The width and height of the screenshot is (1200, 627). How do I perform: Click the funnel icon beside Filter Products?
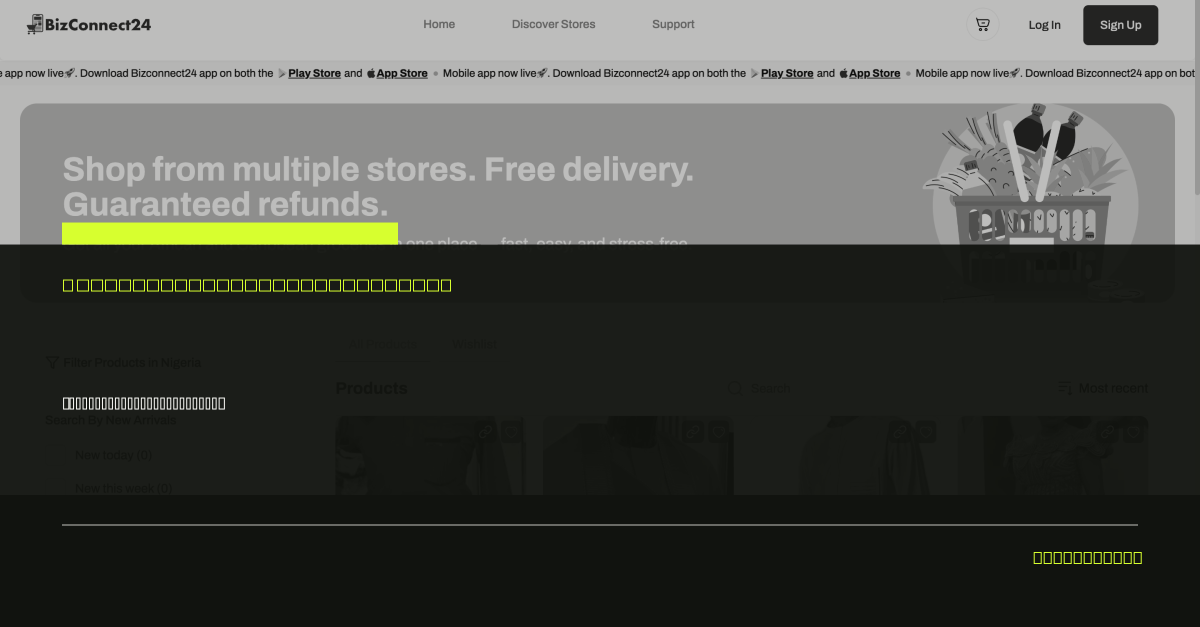click(x=52, y=362)
